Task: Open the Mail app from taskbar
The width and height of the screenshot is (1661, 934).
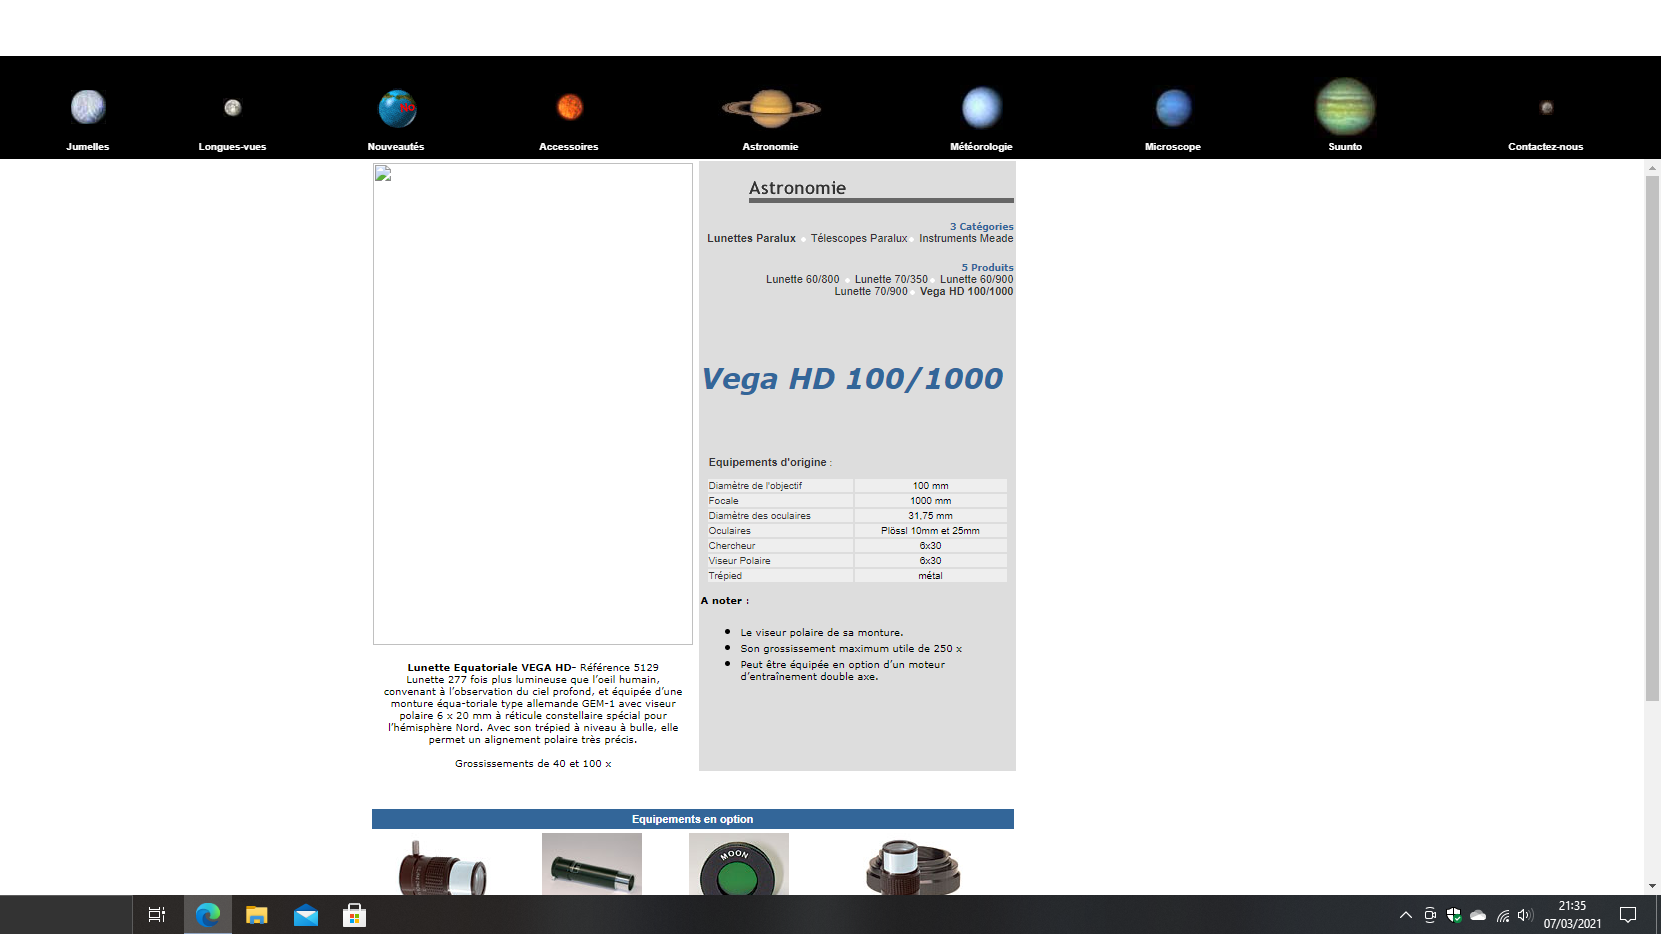Action: click(306, 915)
